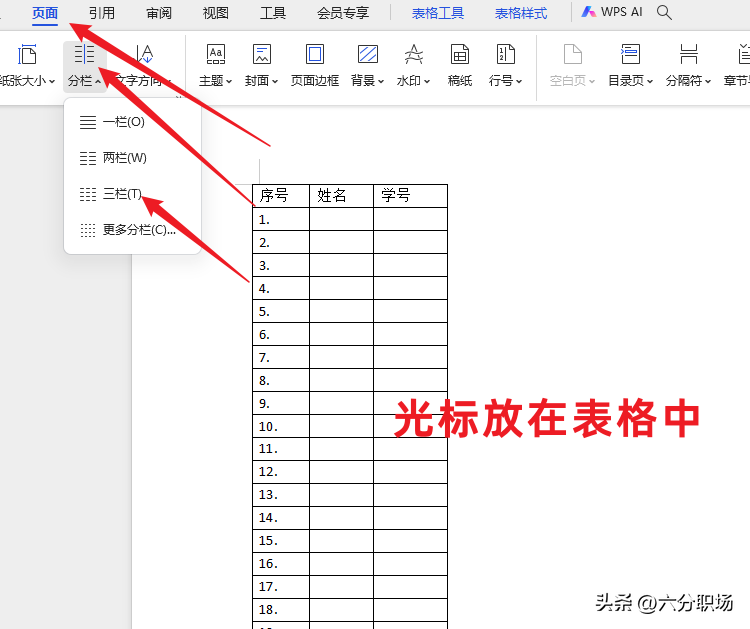Expand the 分隔符 dropdown arrow
Viewport: 750px width, 629px height.
click(708, 82)
